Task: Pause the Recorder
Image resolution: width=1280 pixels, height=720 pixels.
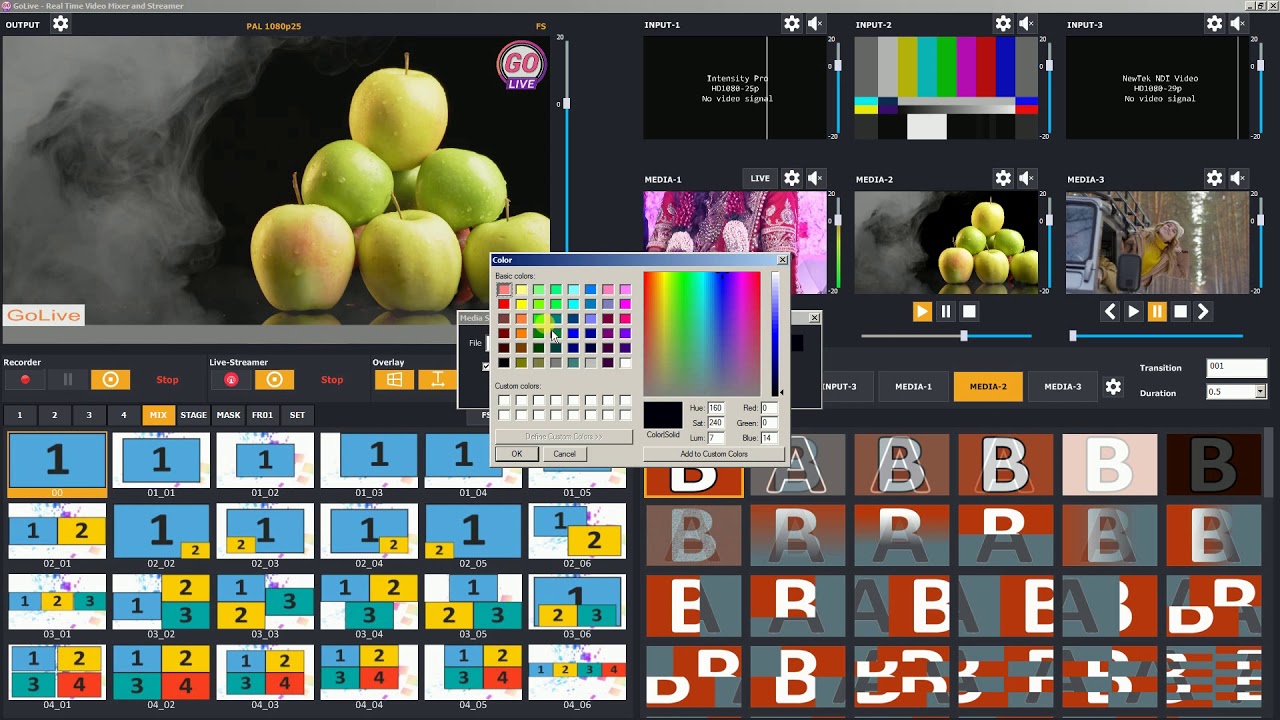Action: 68,380
